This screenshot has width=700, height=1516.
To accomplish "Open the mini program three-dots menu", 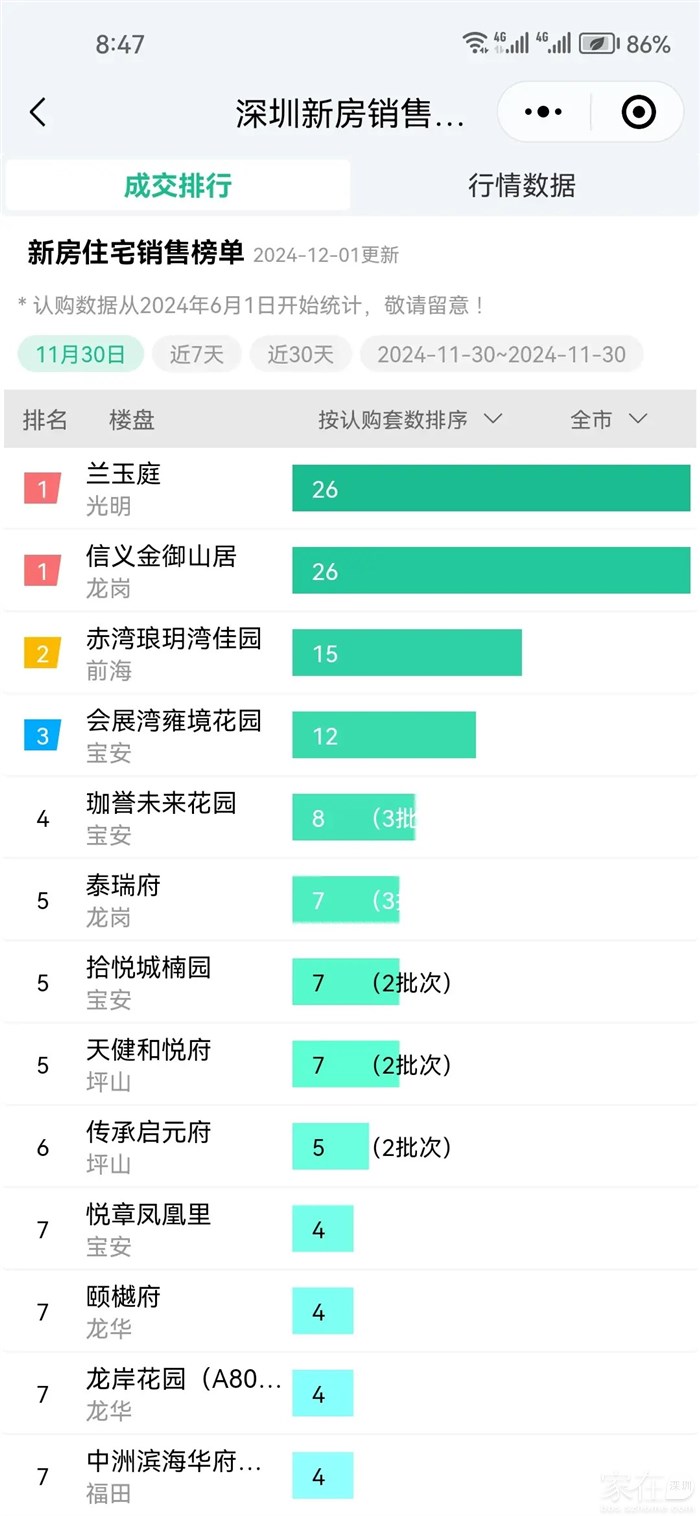I will click(x=543, y=112).
